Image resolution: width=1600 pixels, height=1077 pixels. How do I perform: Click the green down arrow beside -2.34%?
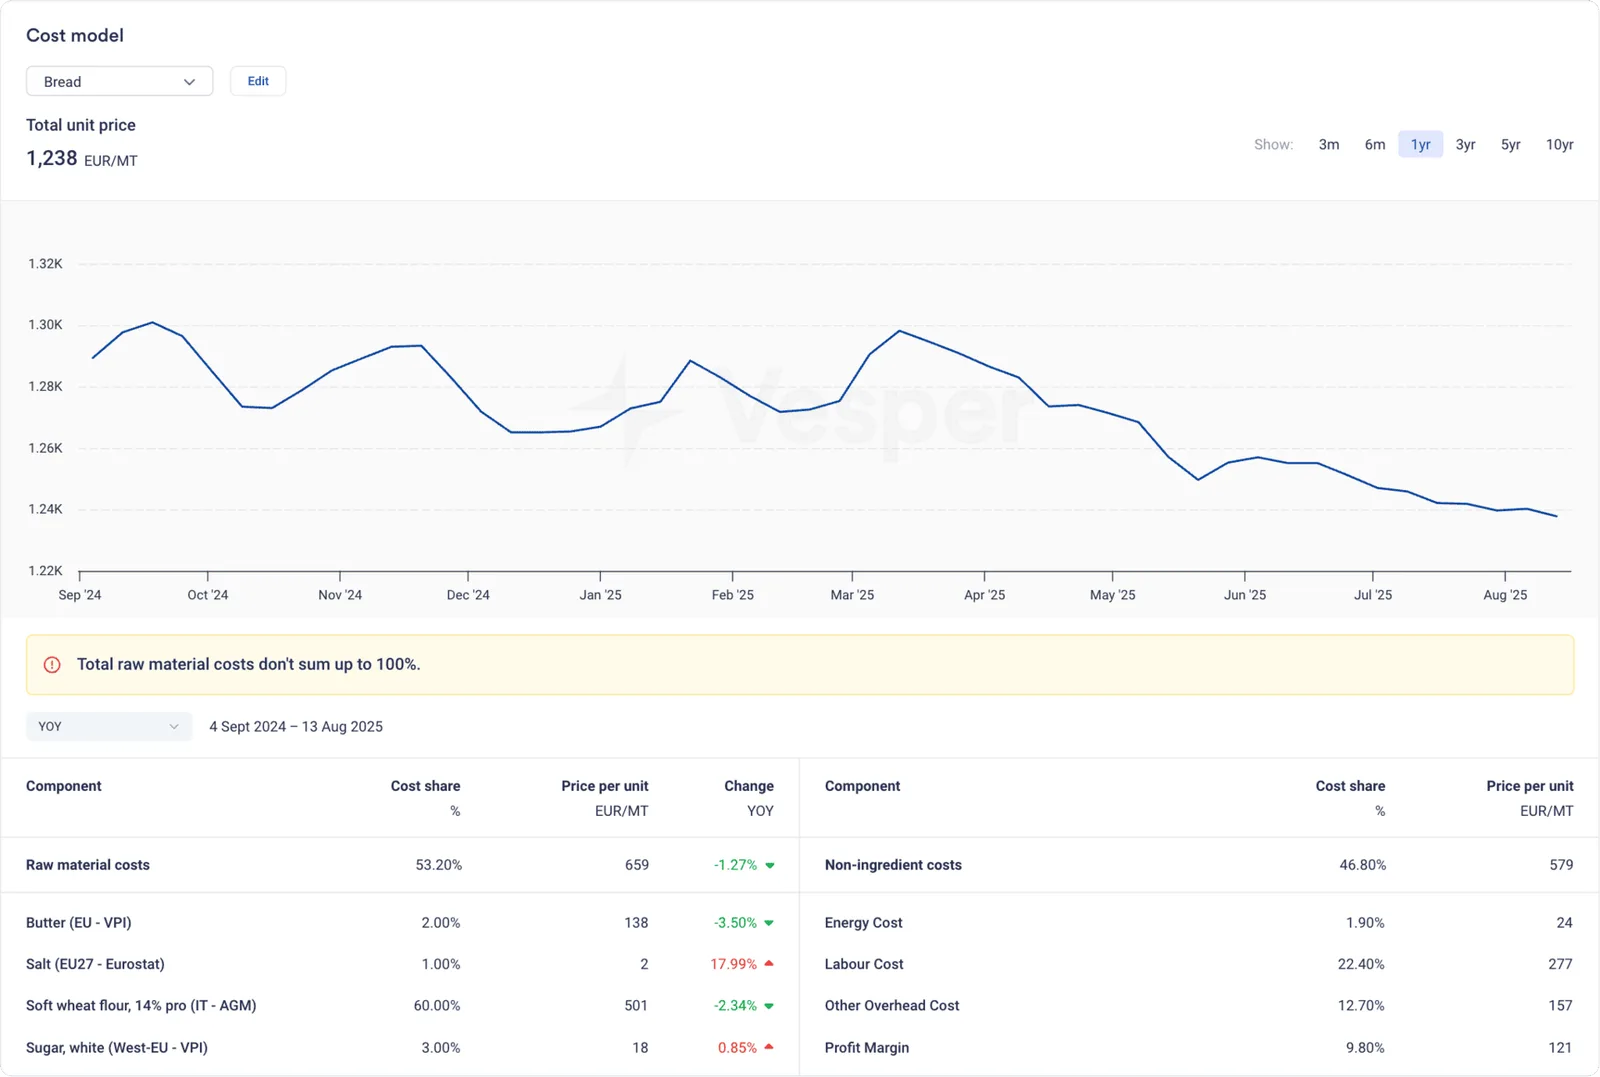point(769,1006)
